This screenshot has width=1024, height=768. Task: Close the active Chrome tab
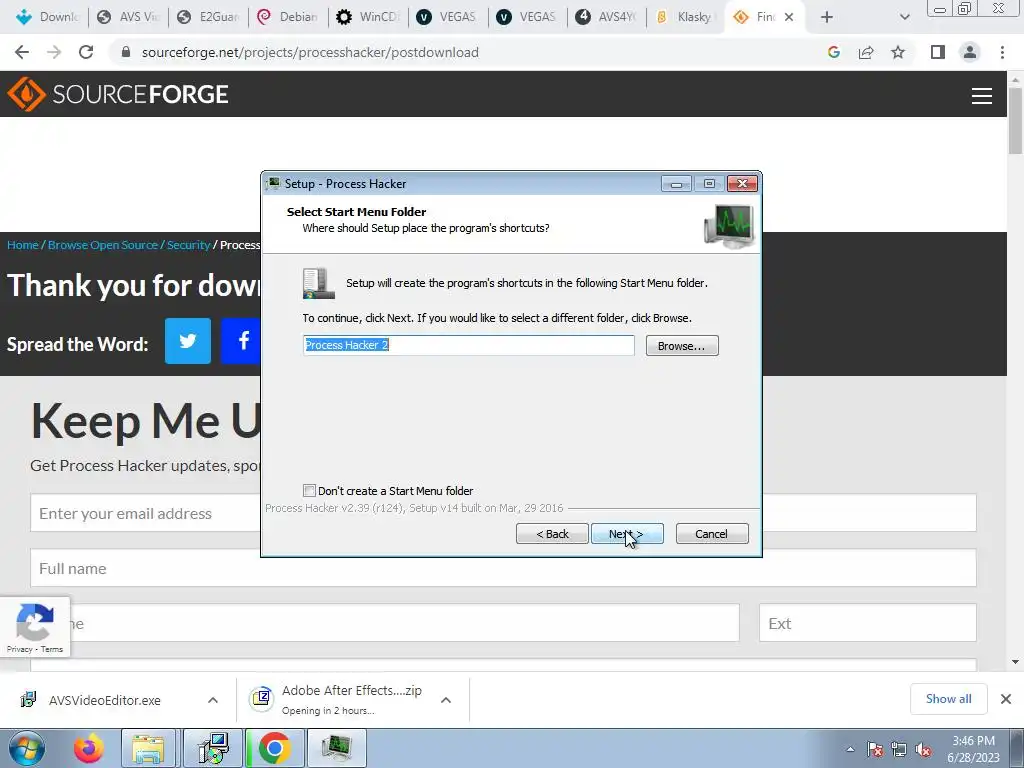pyautogui.click(x=789, y=17)
